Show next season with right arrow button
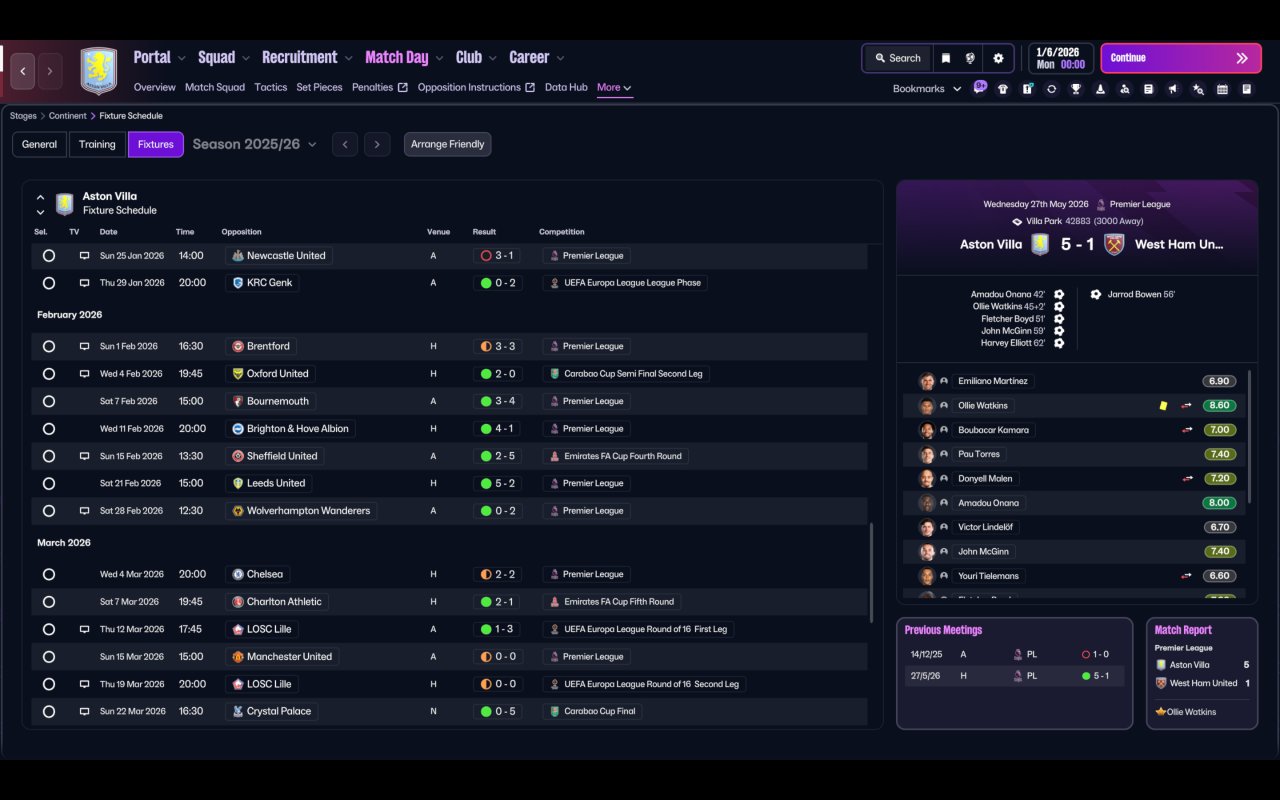Screen dimensions: 1280x800 (377, 144)
